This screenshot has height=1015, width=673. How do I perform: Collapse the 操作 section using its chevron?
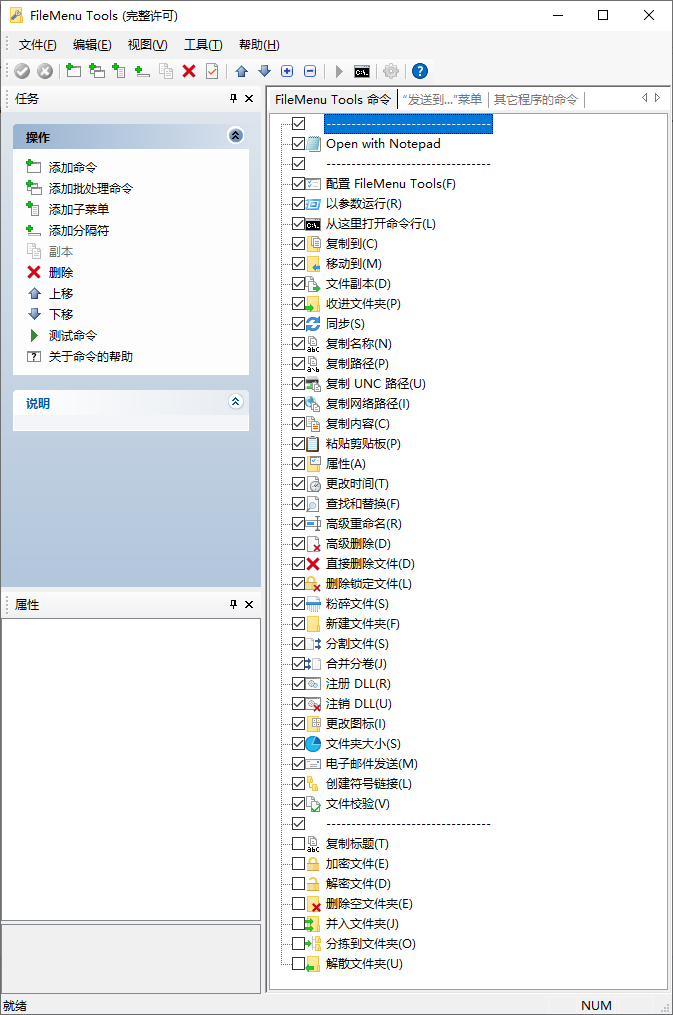point(235,136)
